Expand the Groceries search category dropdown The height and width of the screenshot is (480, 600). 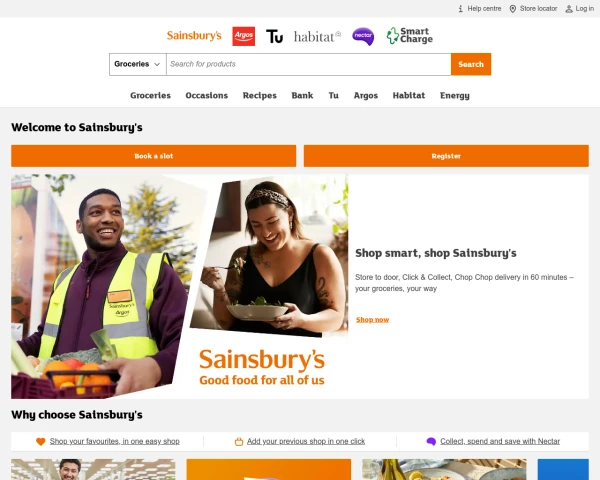tap(138, 64)
